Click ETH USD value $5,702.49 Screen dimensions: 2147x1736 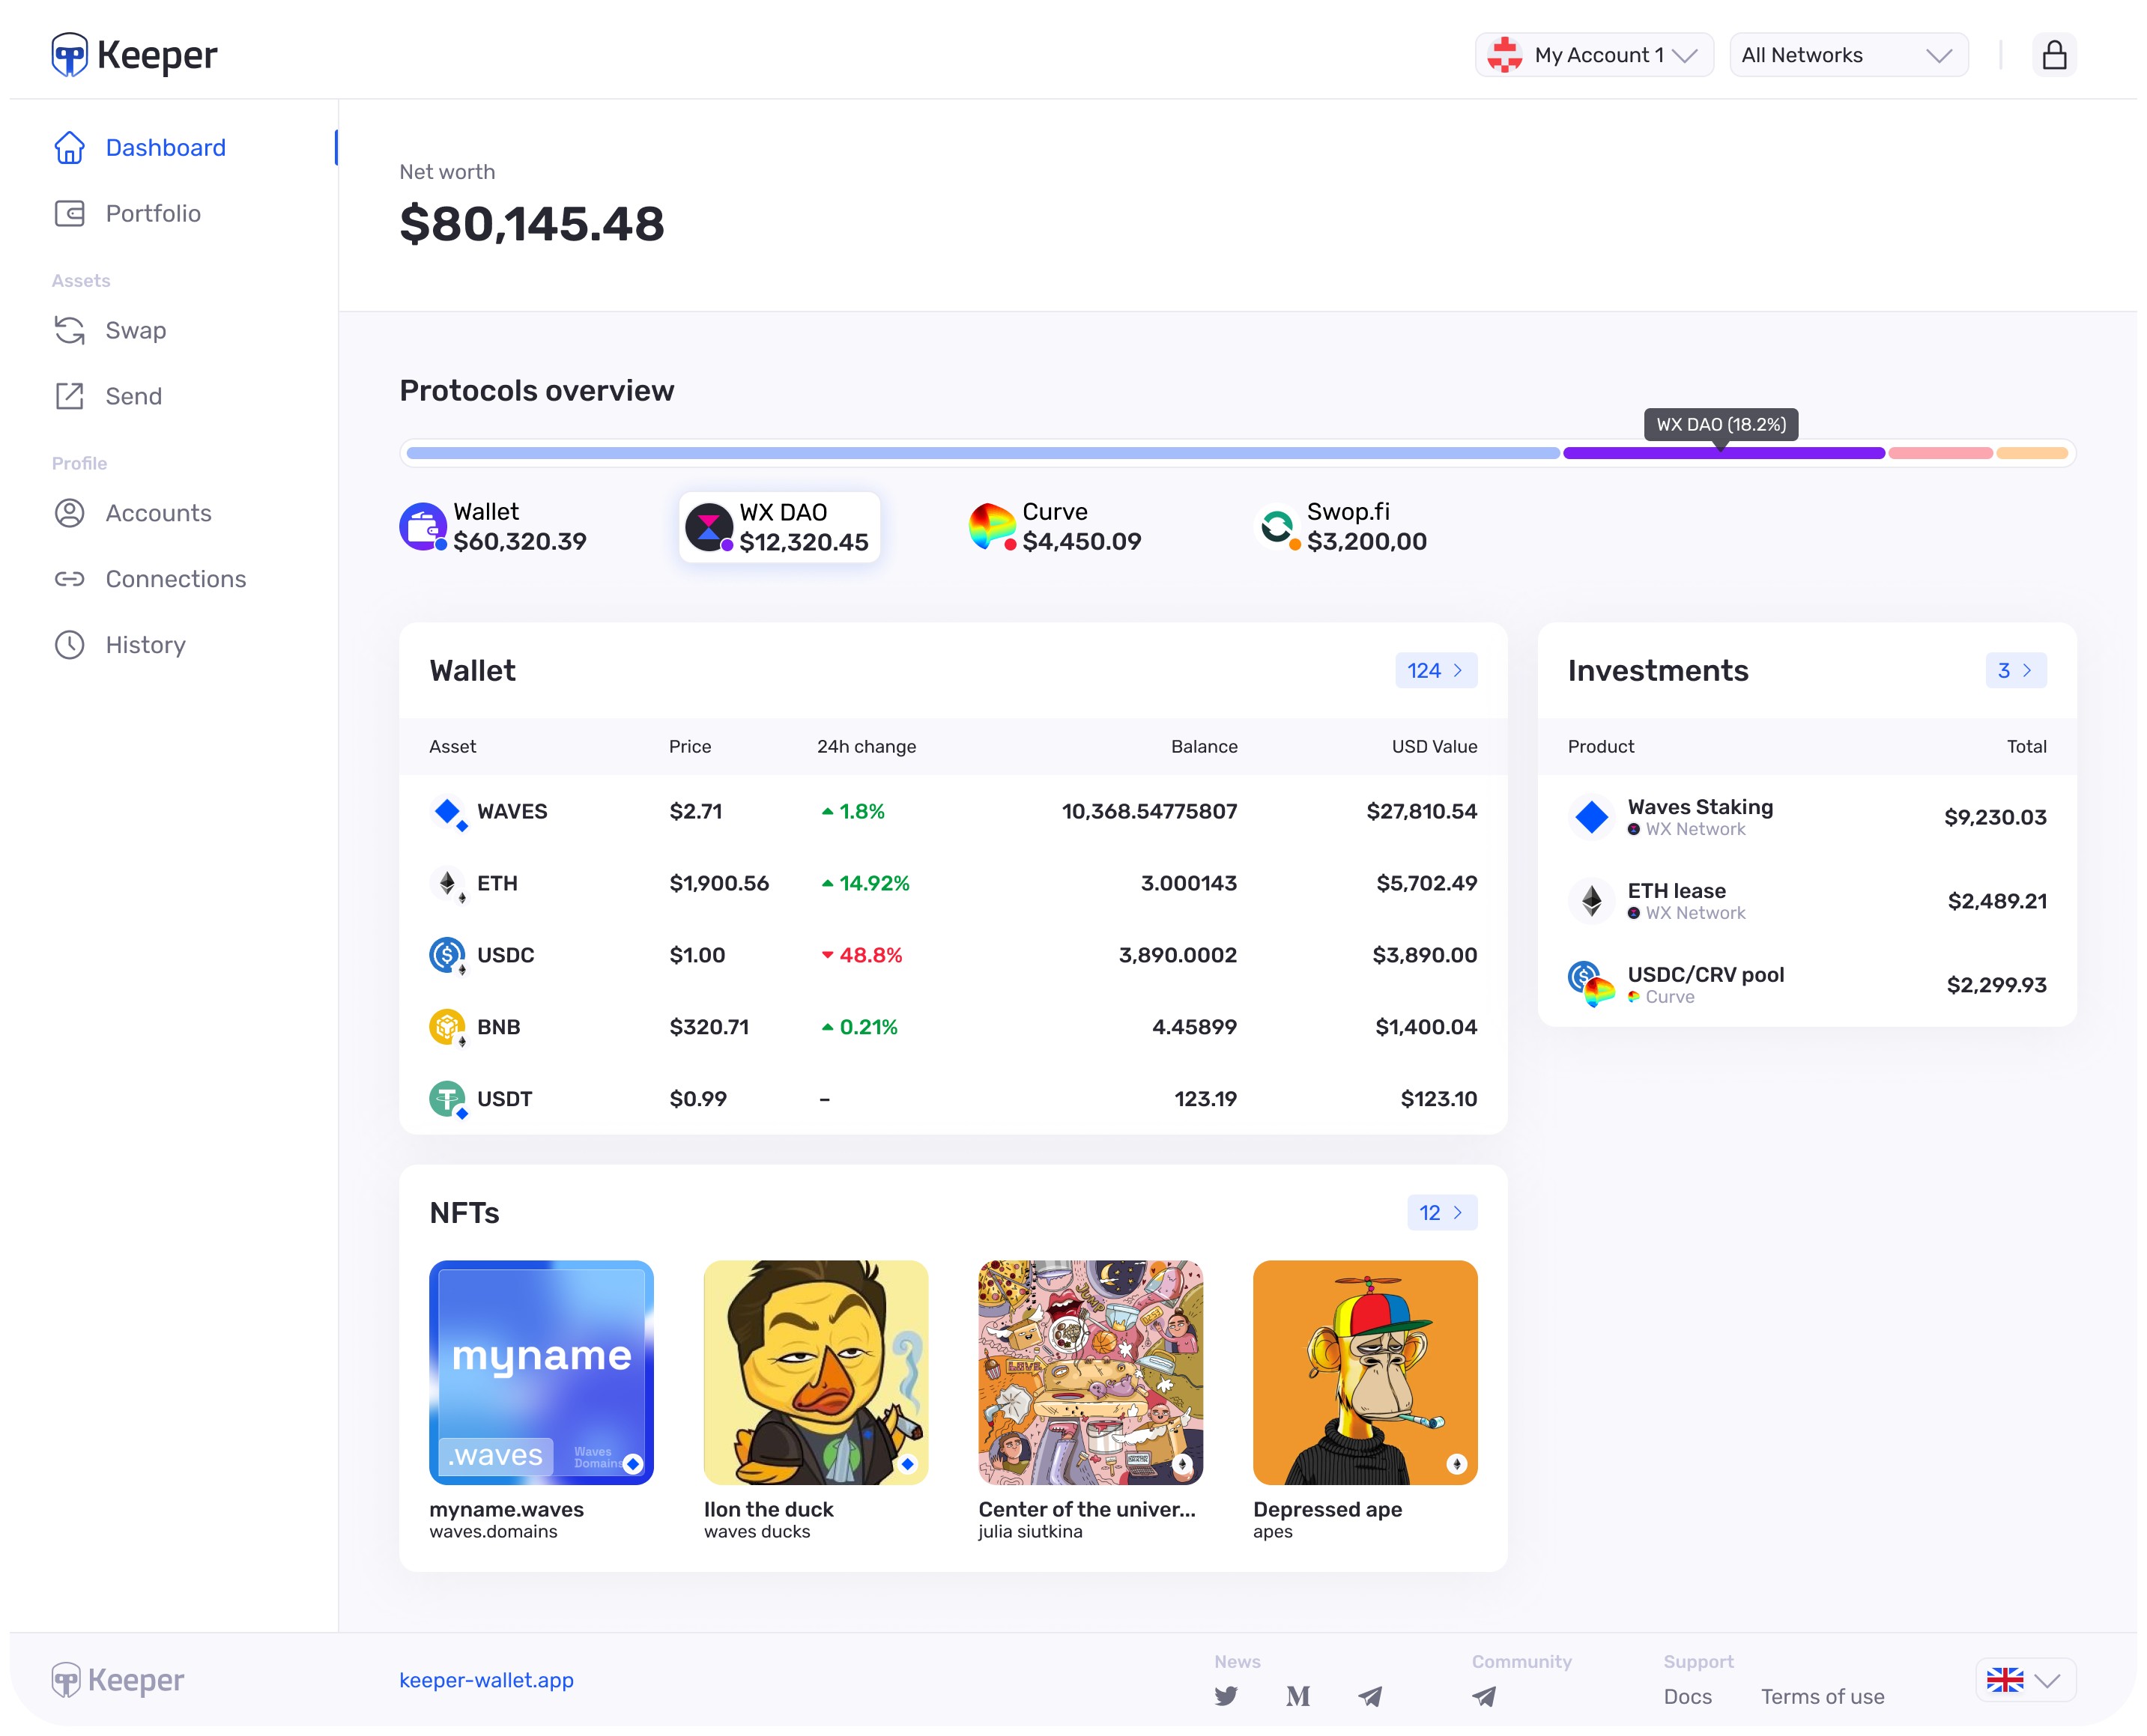pyautogui.click(x=1426, y=883)
